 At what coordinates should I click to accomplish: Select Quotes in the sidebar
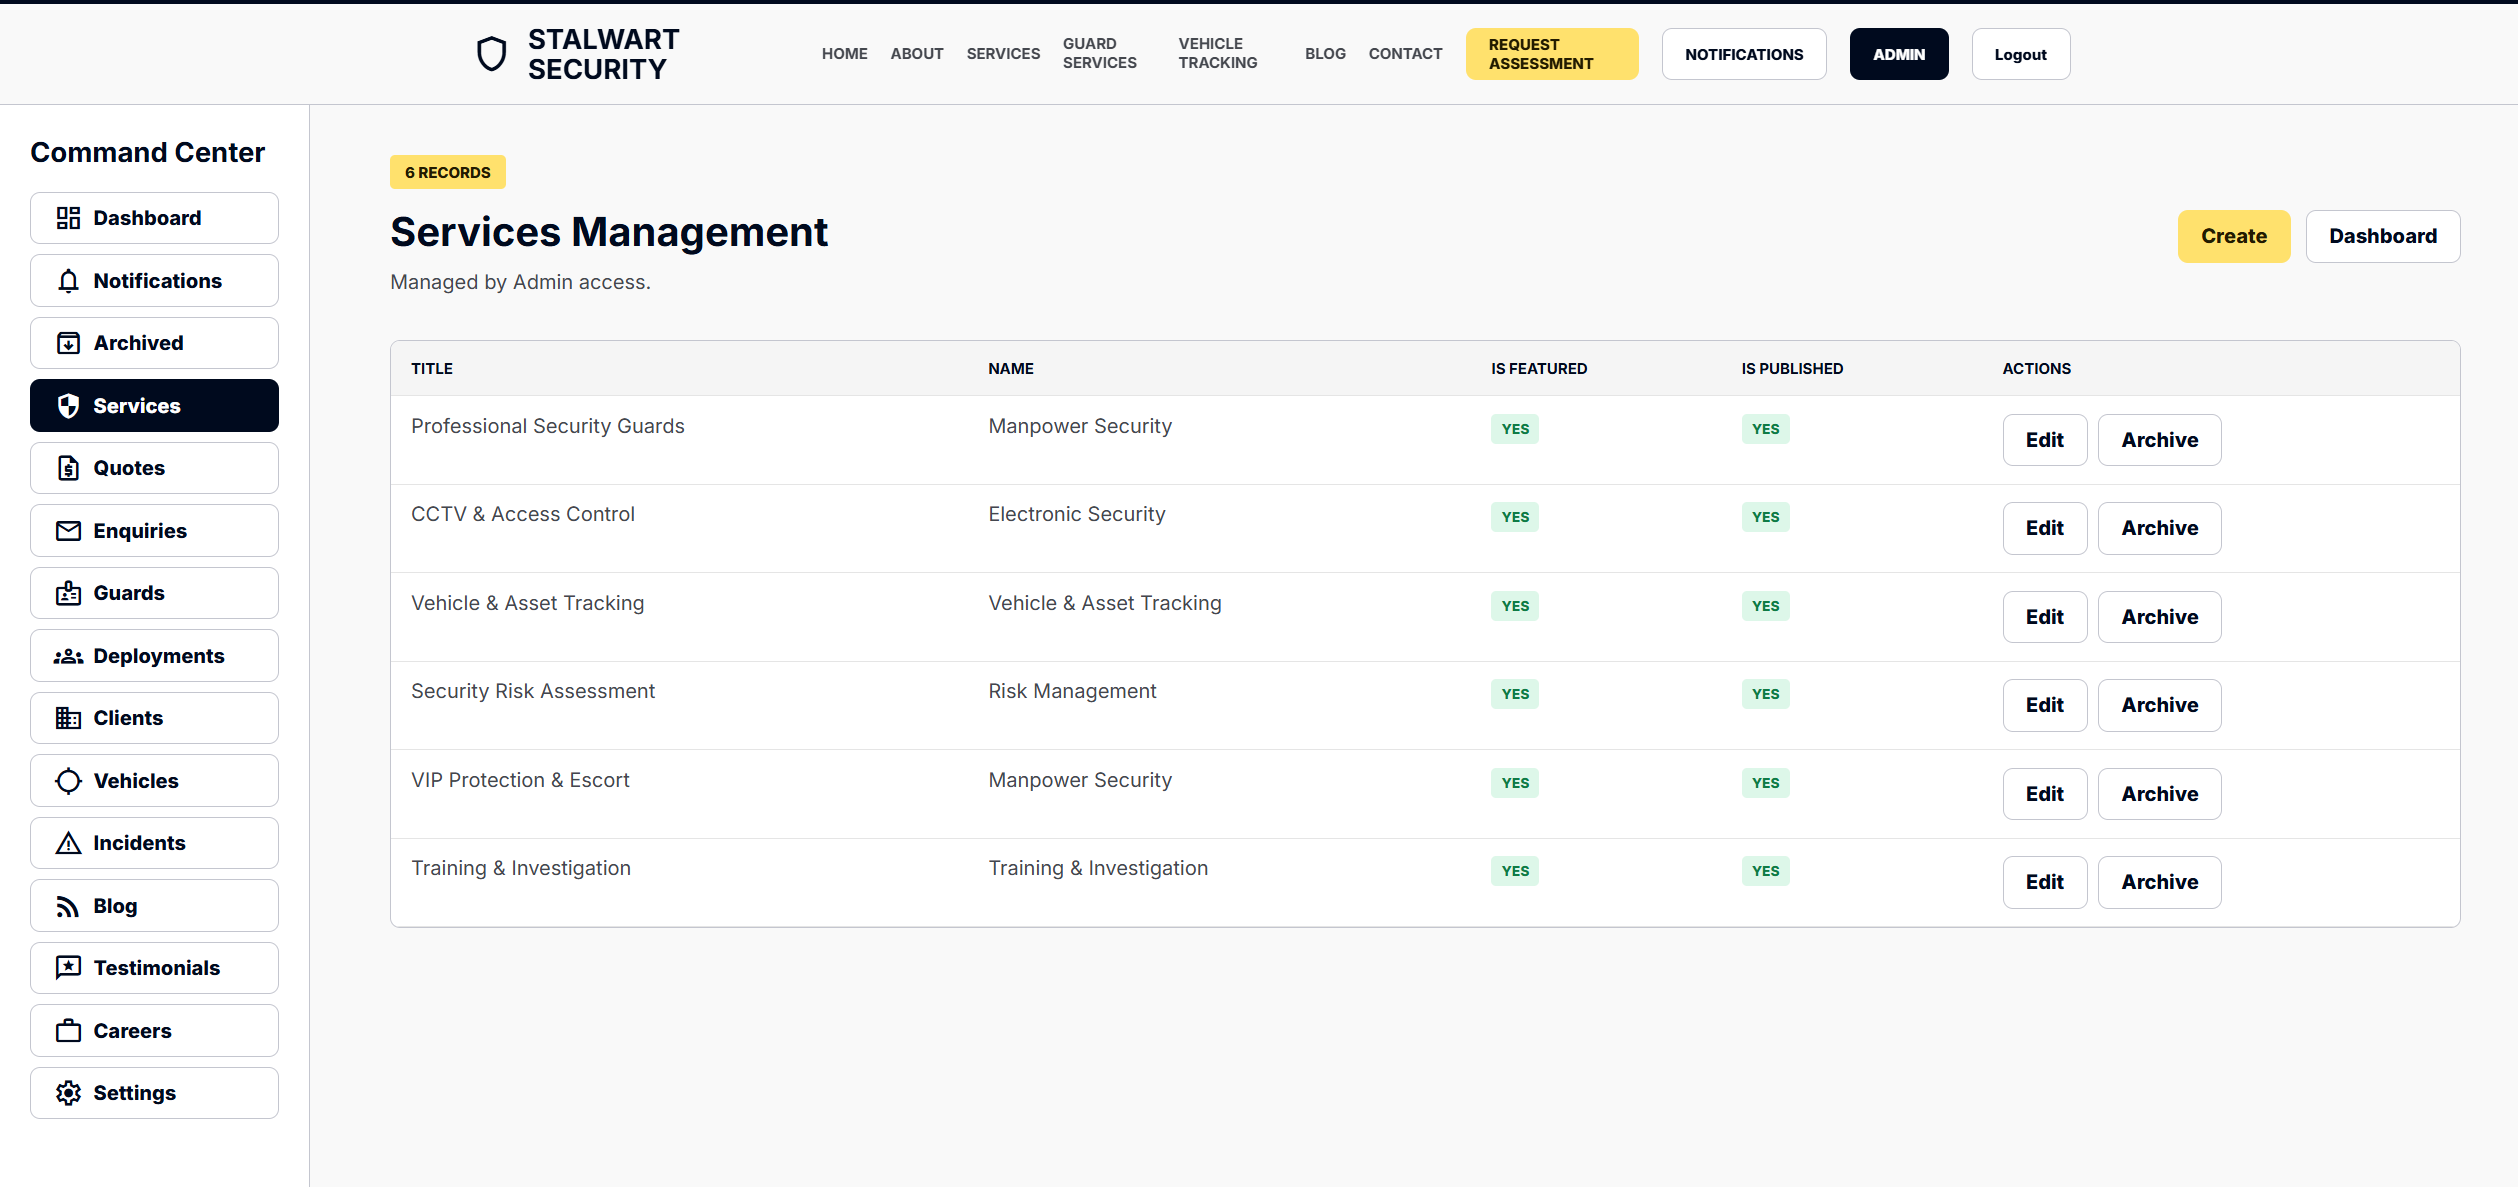point(154,468)
